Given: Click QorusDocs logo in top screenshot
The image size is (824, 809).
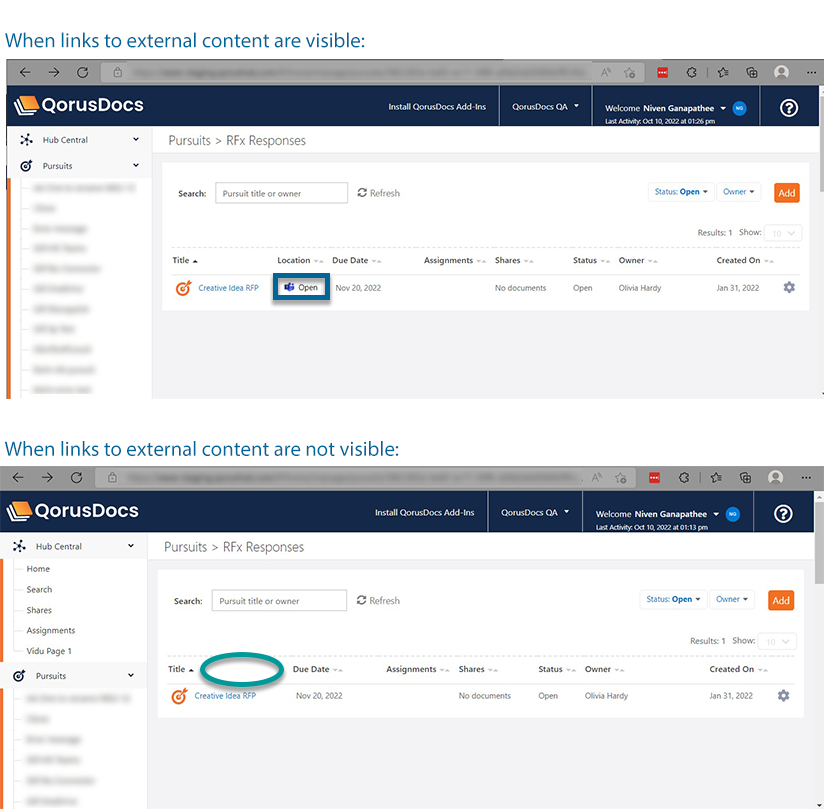Looking at the screenshot, I should click(79, 105).
